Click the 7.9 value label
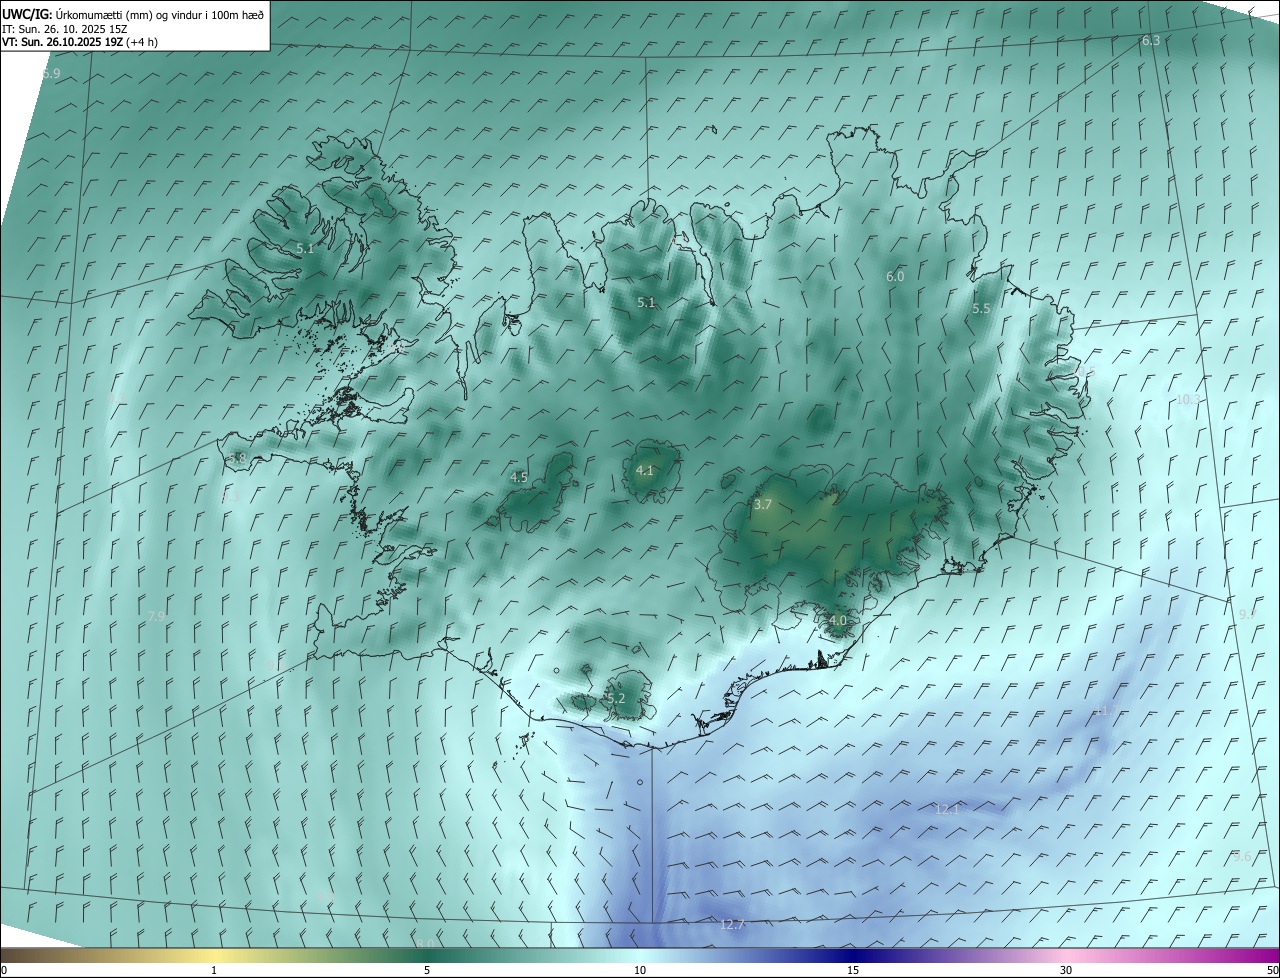 point(156,616)
